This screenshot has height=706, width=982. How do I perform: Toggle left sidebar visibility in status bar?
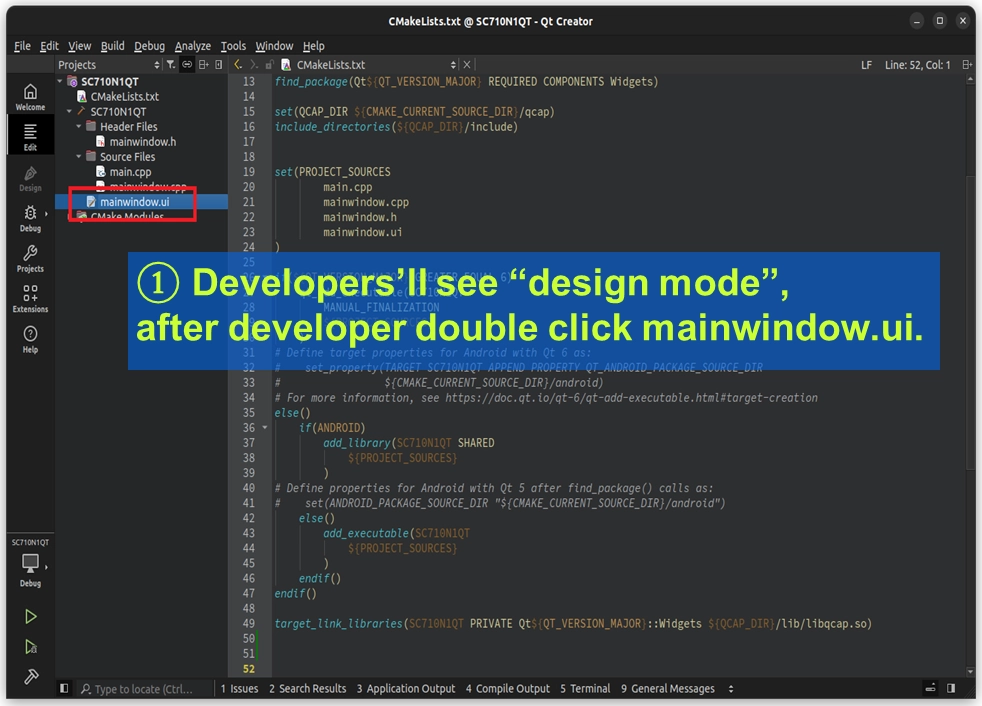point(65,688)
